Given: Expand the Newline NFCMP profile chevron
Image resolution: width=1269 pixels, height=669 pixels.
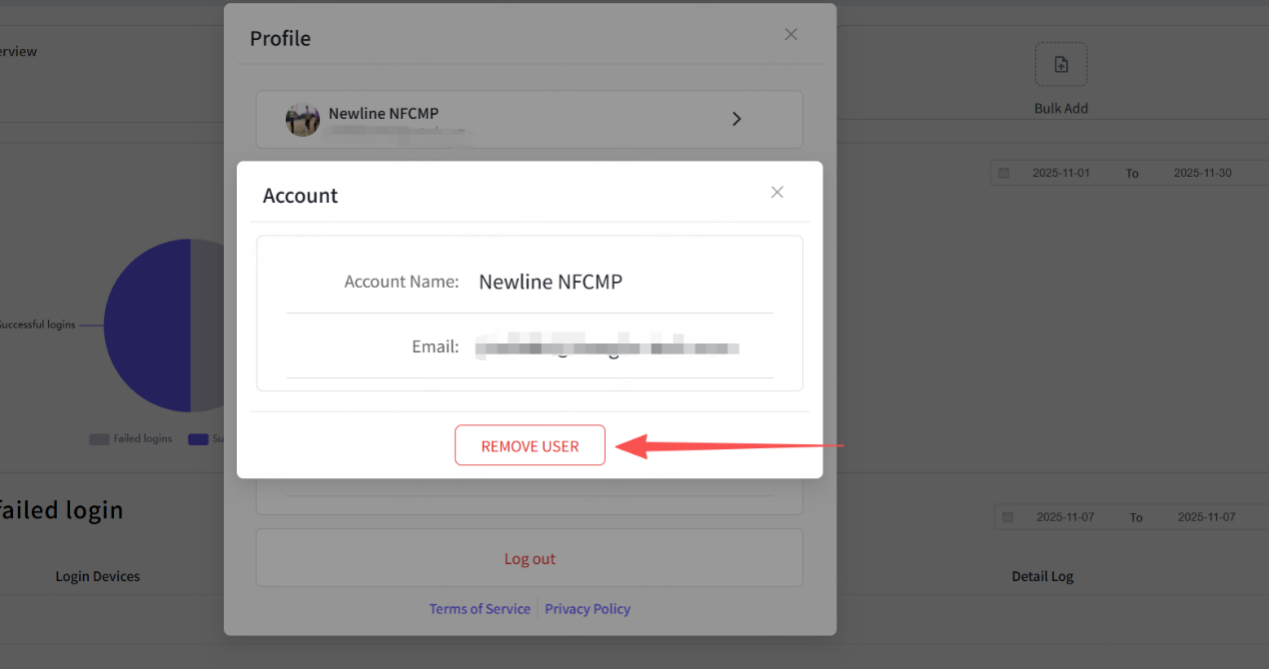Looking at the screenshot, I should coord(737,119).
